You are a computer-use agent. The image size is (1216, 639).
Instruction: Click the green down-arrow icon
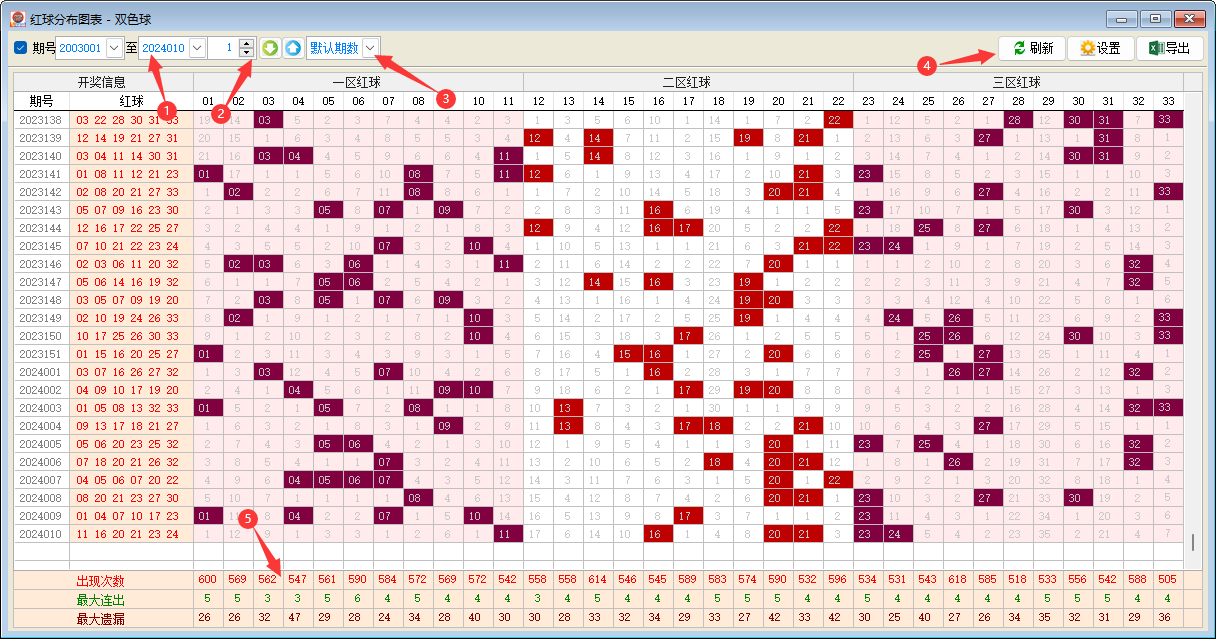tap(270, 48)
